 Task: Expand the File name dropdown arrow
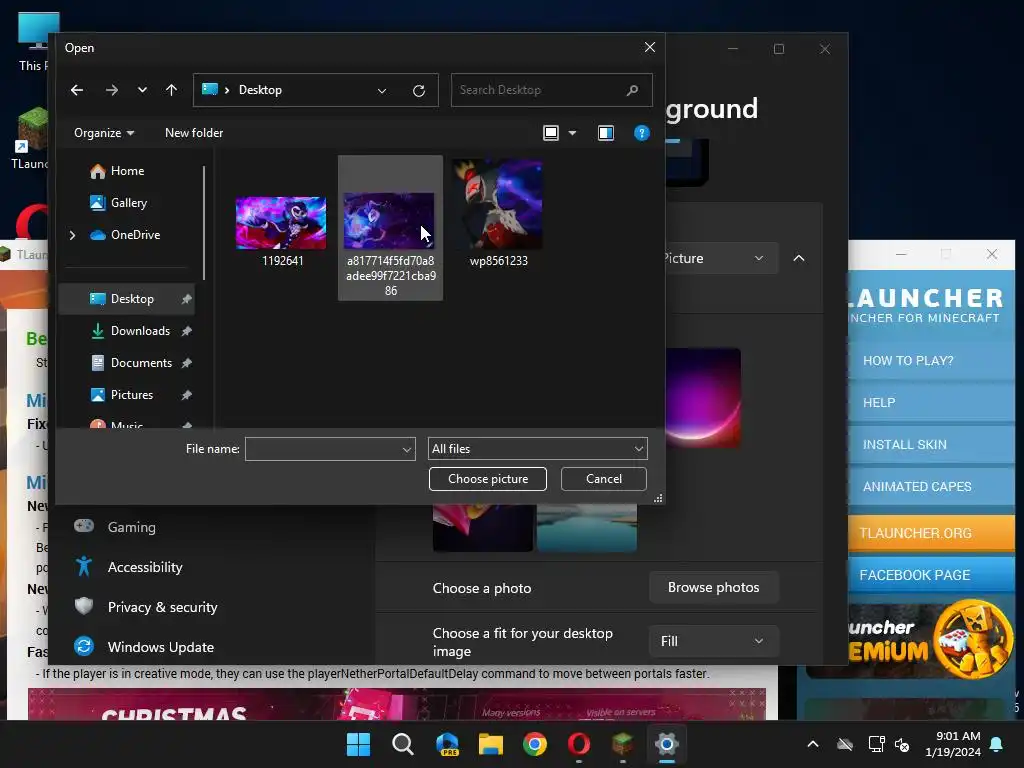(407, 449)
